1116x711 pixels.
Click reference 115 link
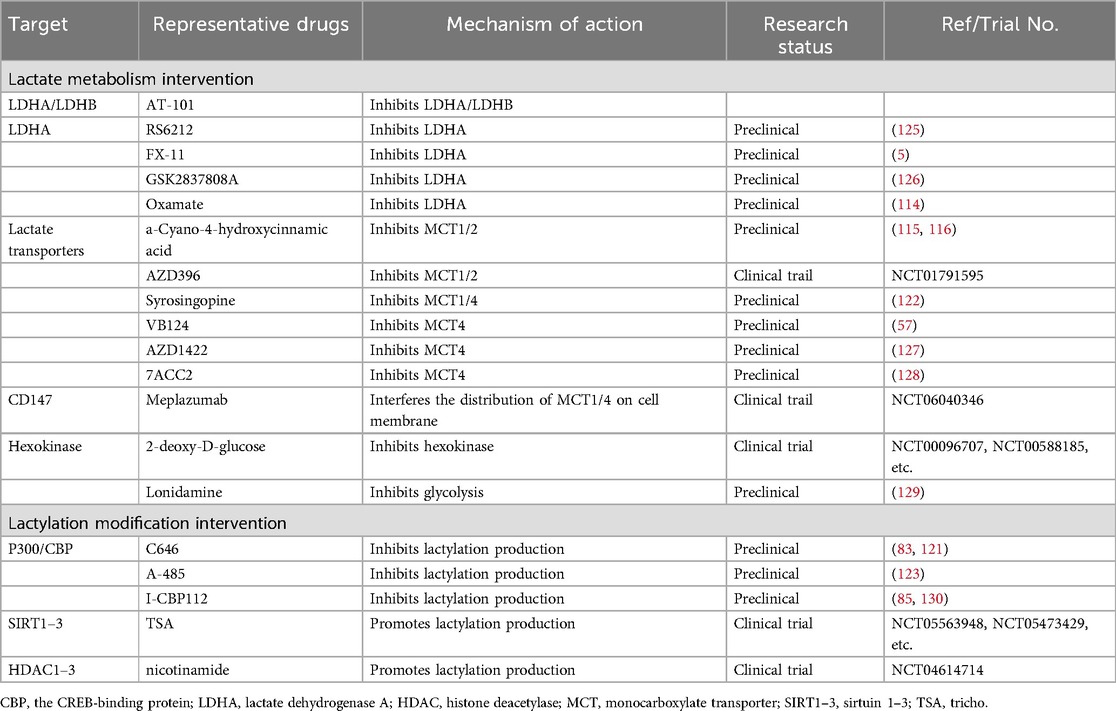[908, 229]
